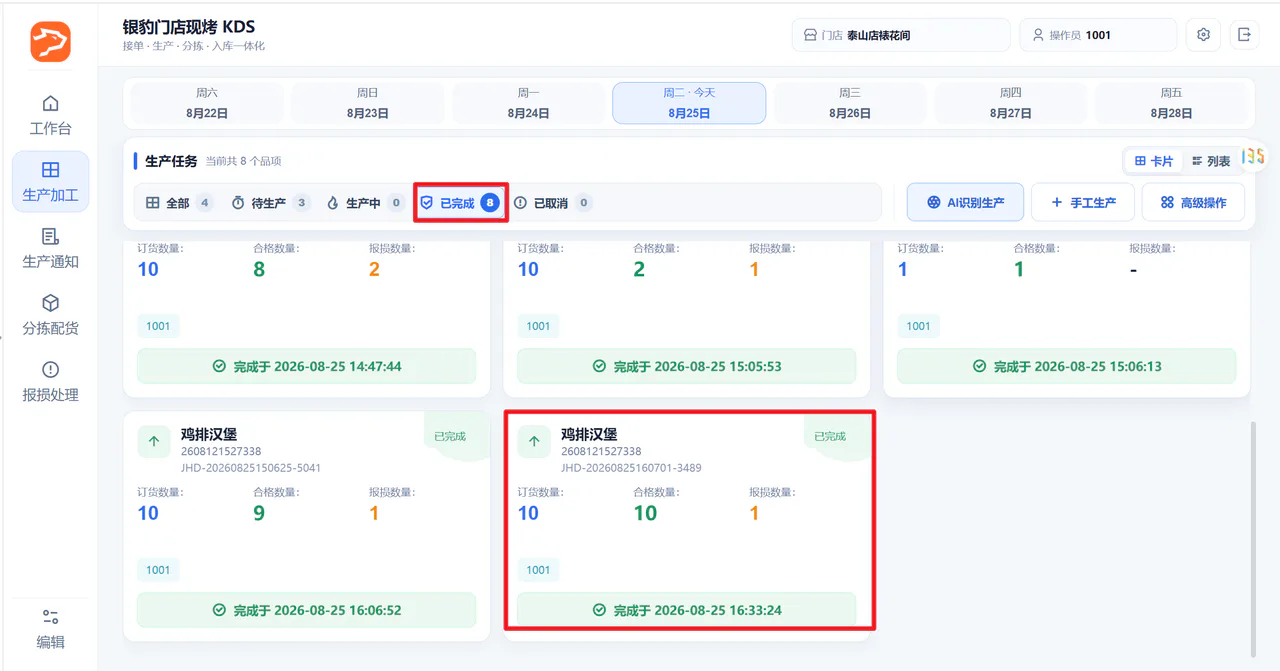Viewport: 1280px width, 671px height.
Task: Click the 完成于 2026-08-25 16:33:24 status bar
Action: tap(687, 610)
